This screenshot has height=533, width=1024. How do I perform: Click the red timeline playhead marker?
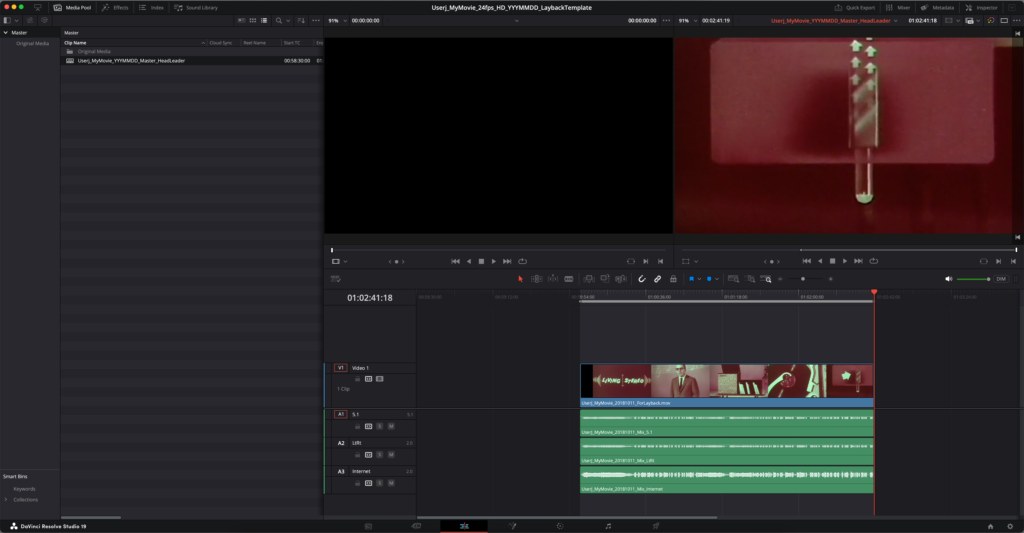coord(874,292)
